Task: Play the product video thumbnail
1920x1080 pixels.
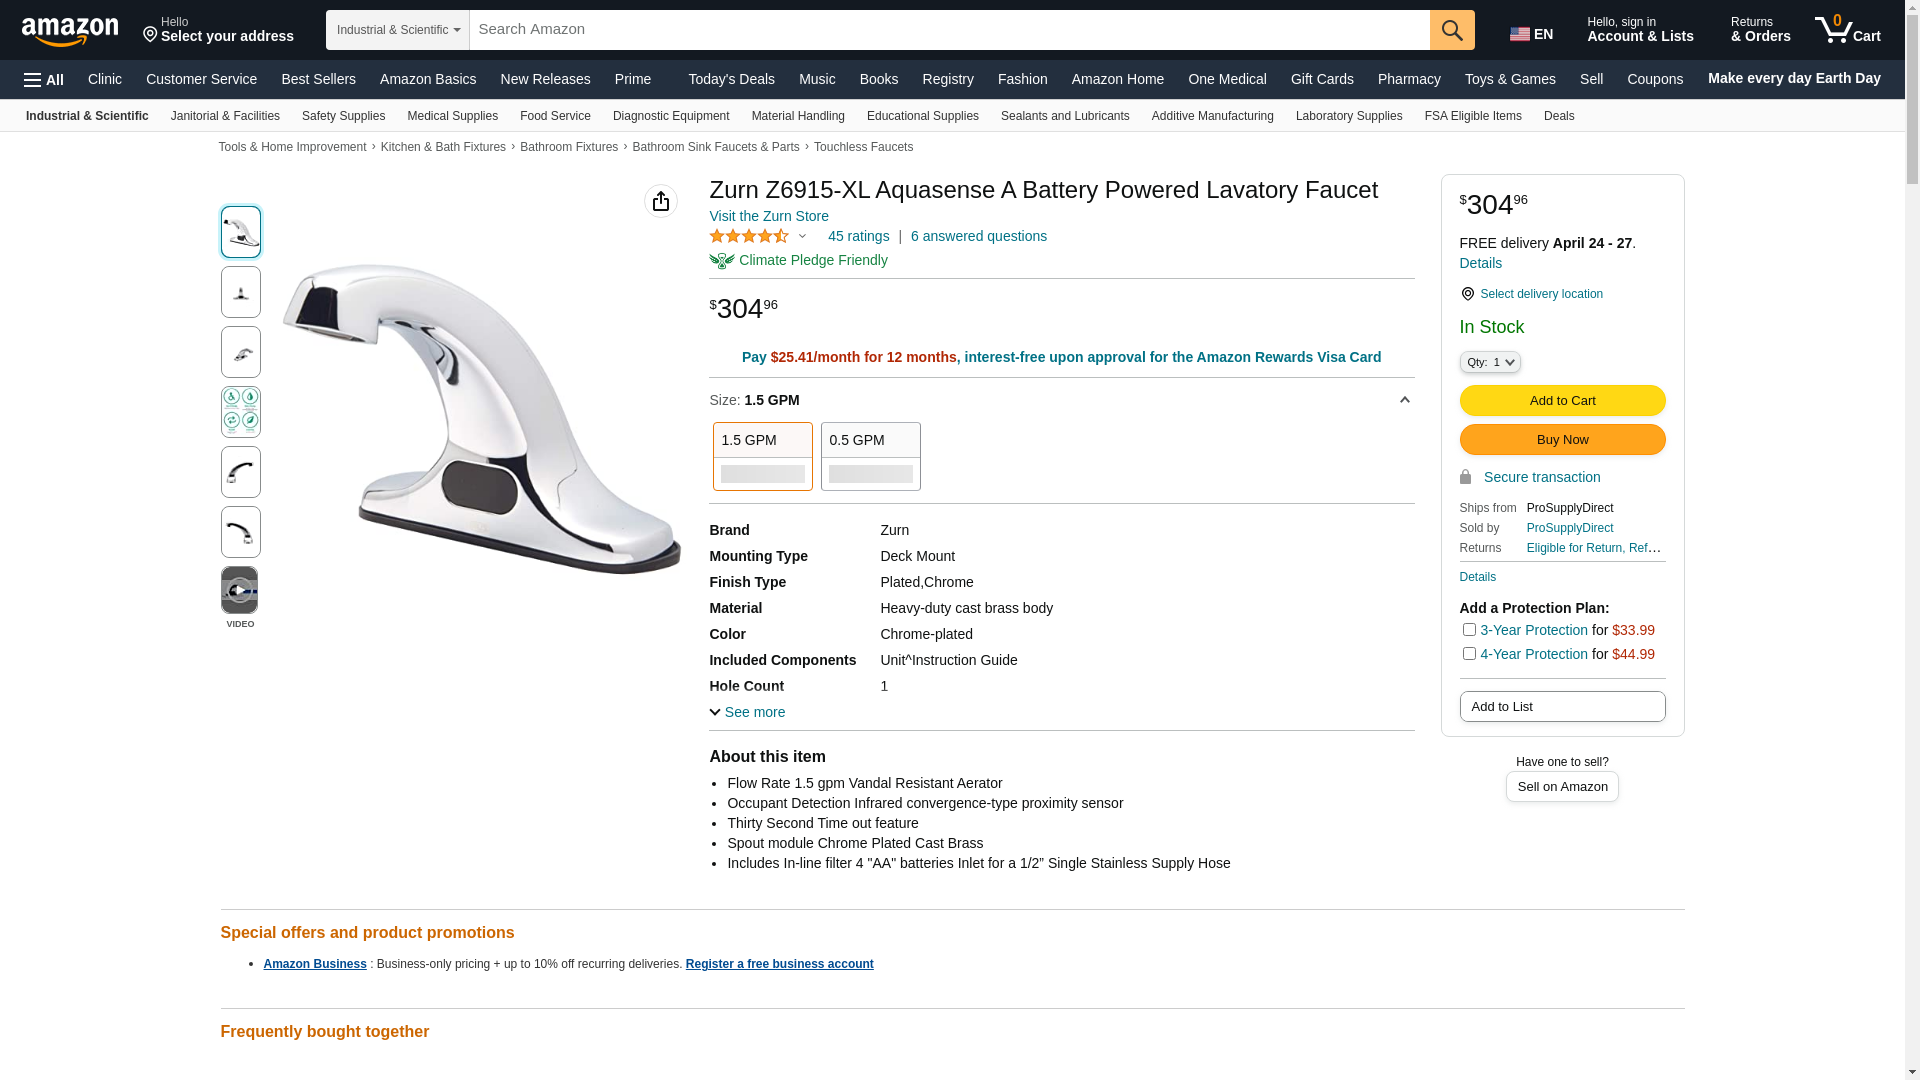Action: point(240,590)
